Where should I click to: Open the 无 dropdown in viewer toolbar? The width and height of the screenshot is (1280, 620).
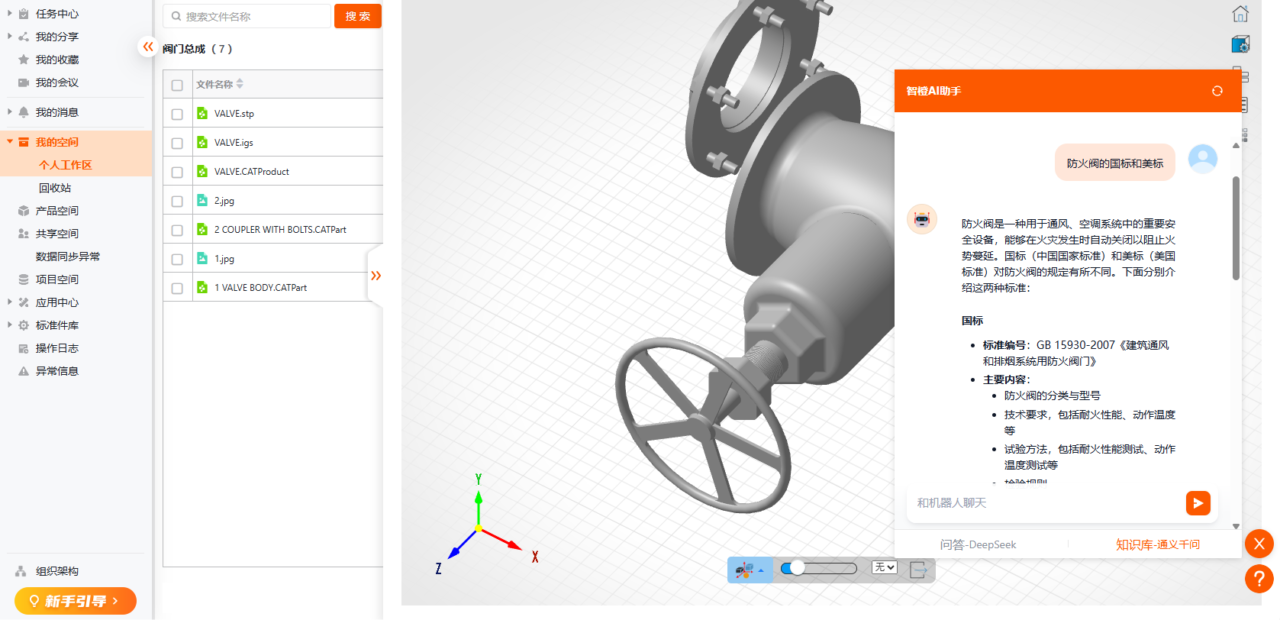click(x=884, y=568)
